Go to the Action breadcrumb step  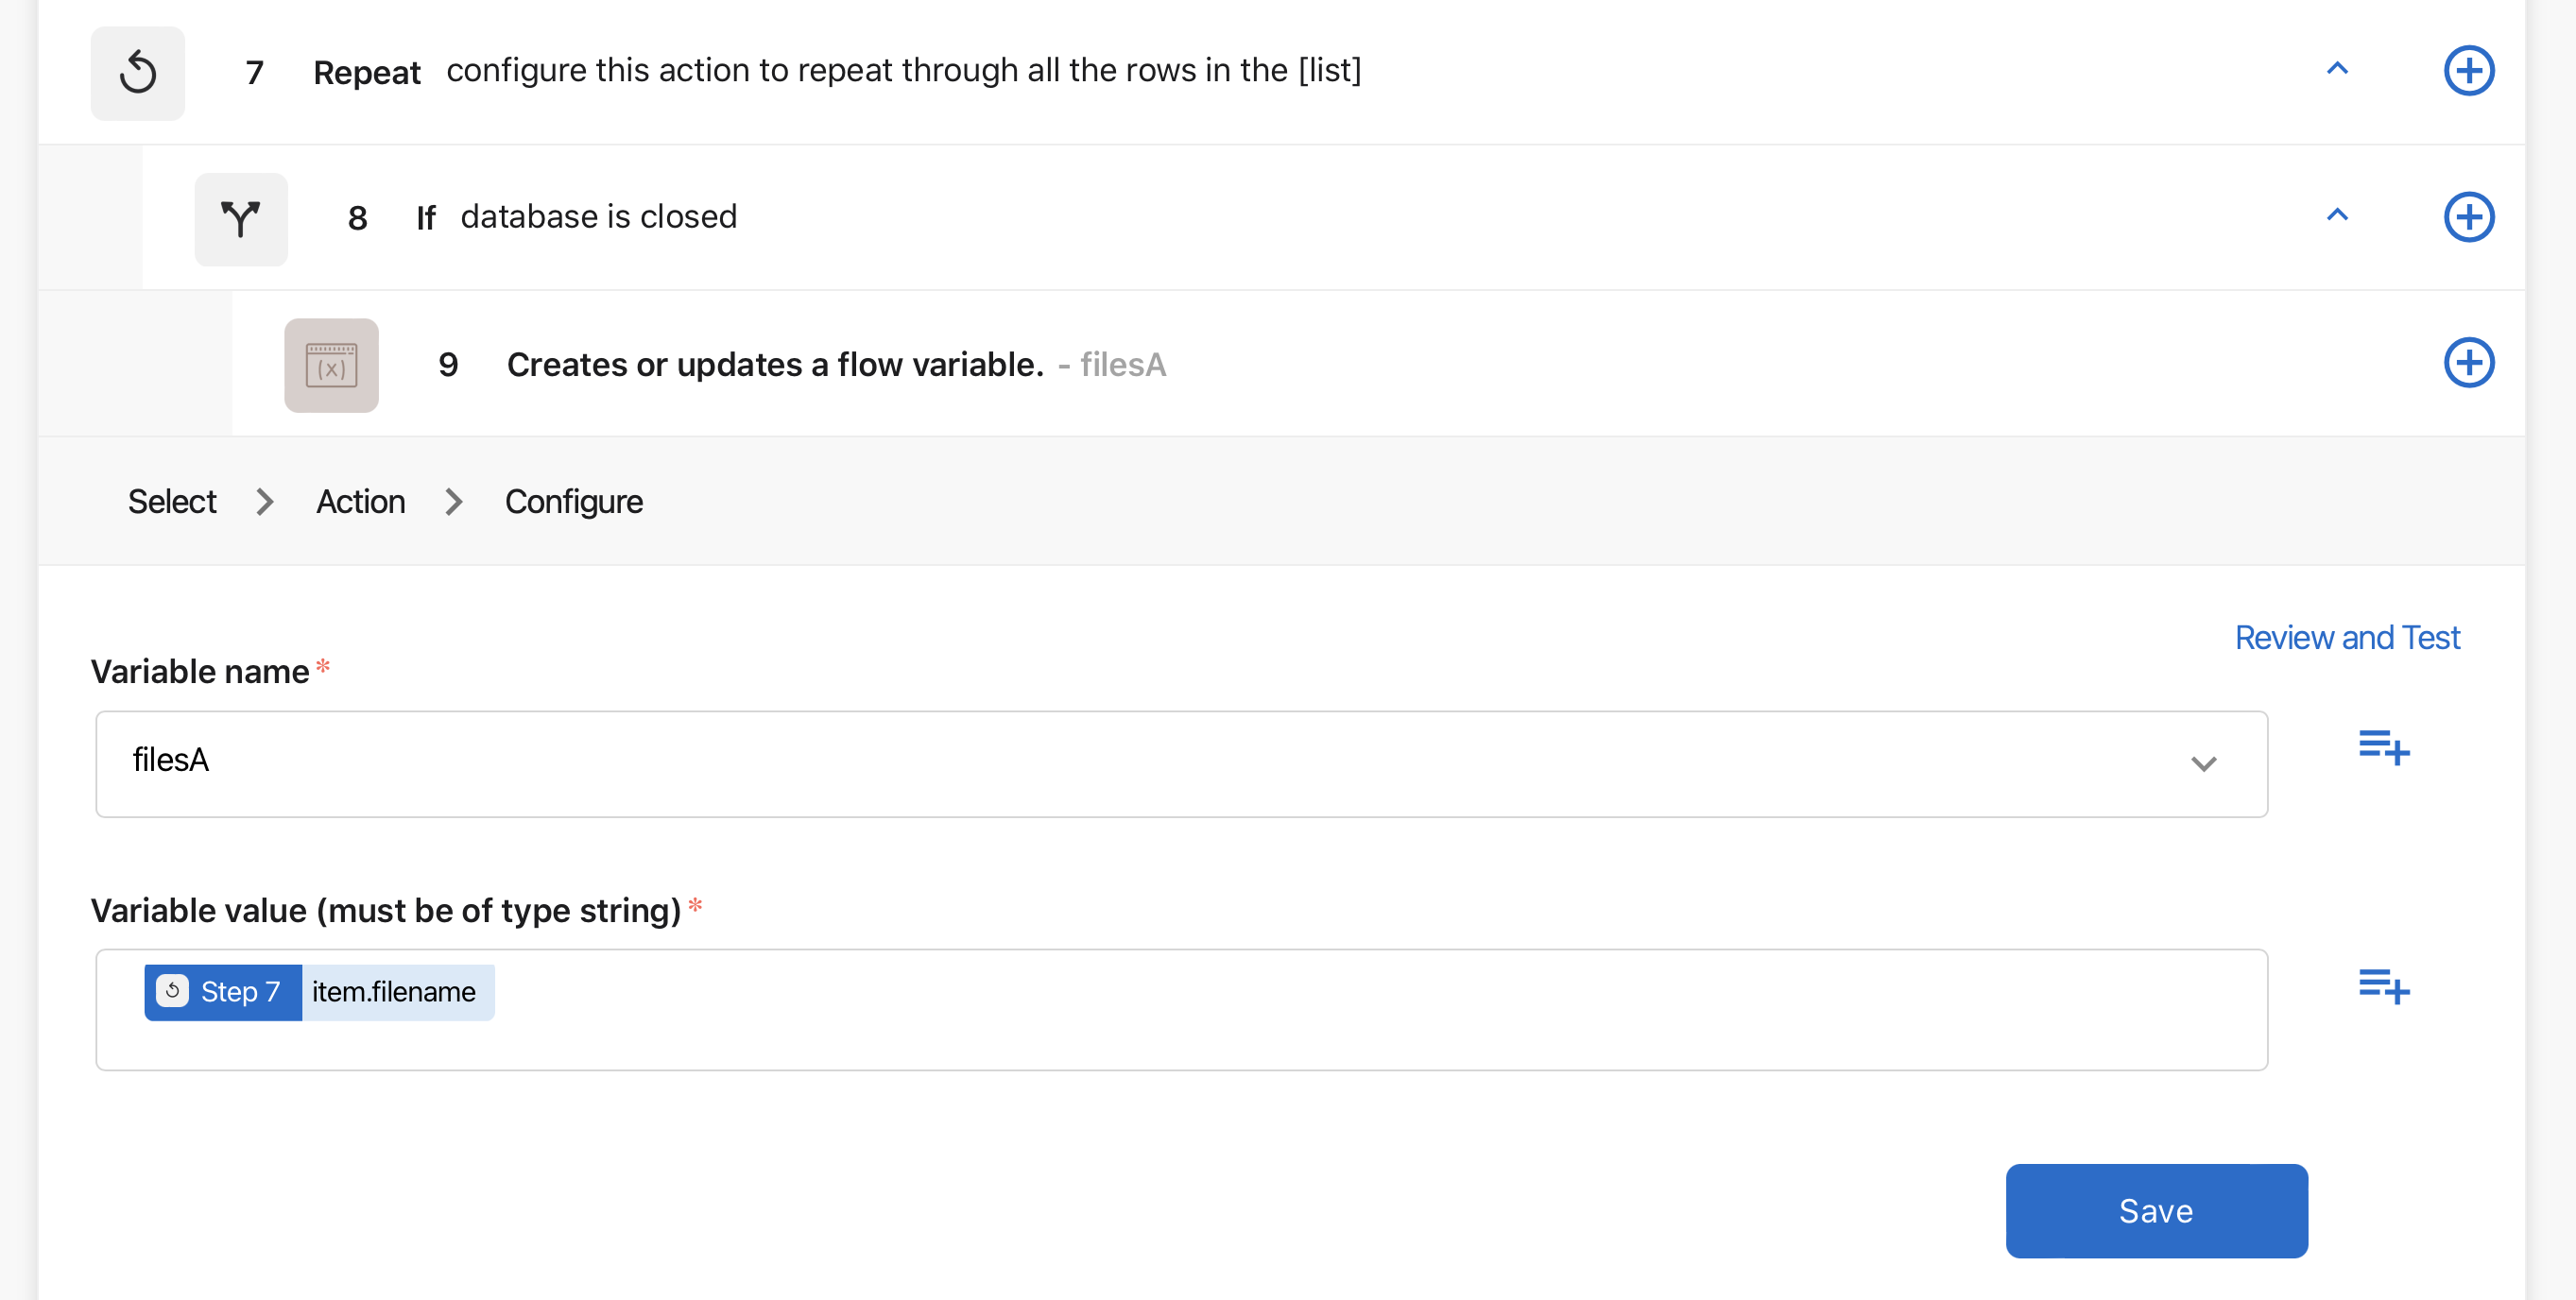click(x=360, y=501)
